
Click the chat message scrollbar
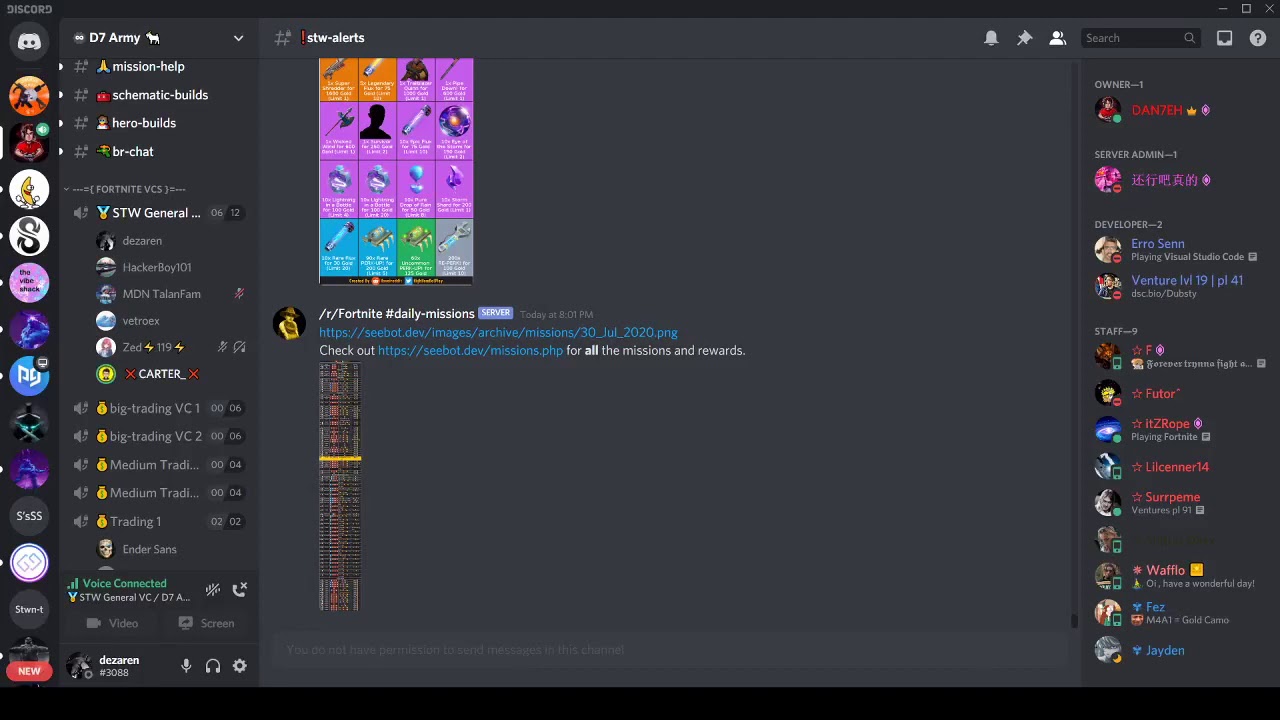(x=1075, y=621)
